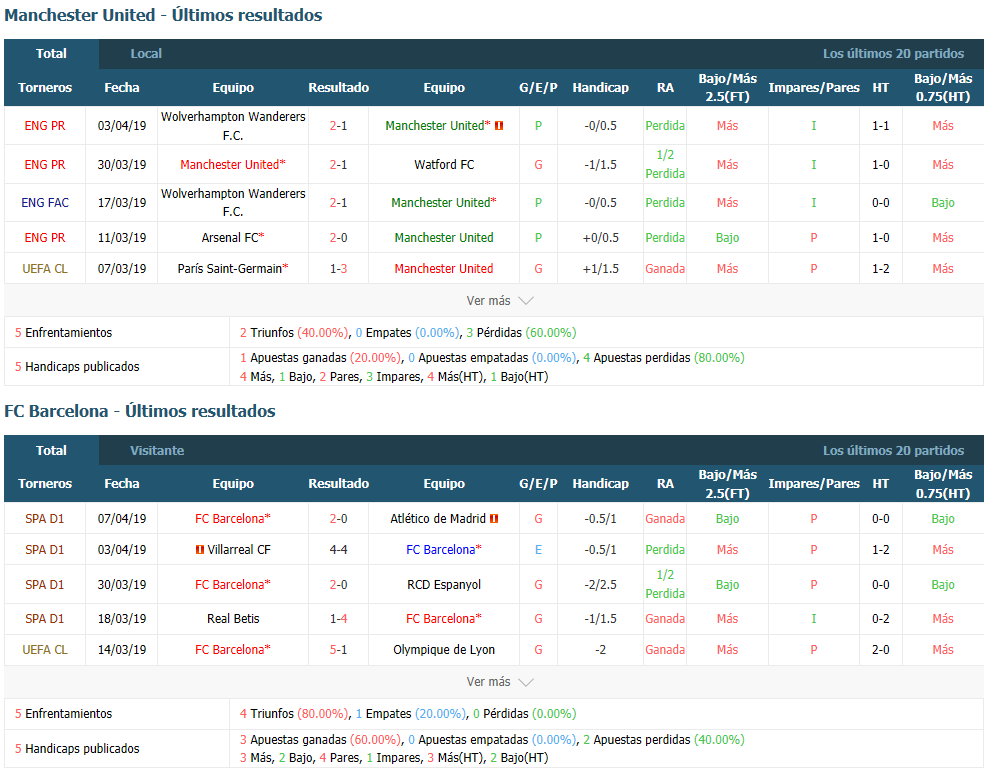Click 4 Triunfos (80.00%) summary text

point(294,714)
